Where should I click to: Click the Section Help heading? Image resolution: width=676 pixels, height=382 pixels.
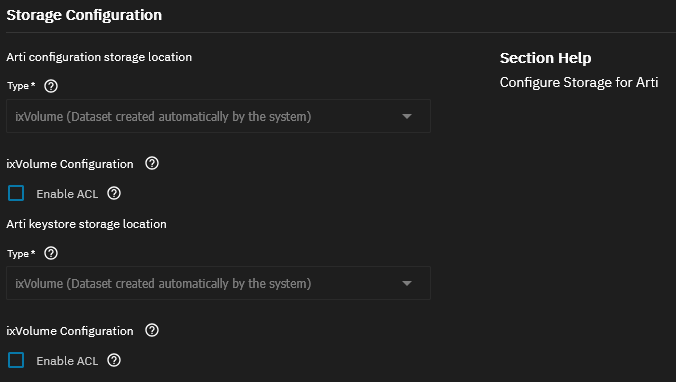(x=545, y=58)
